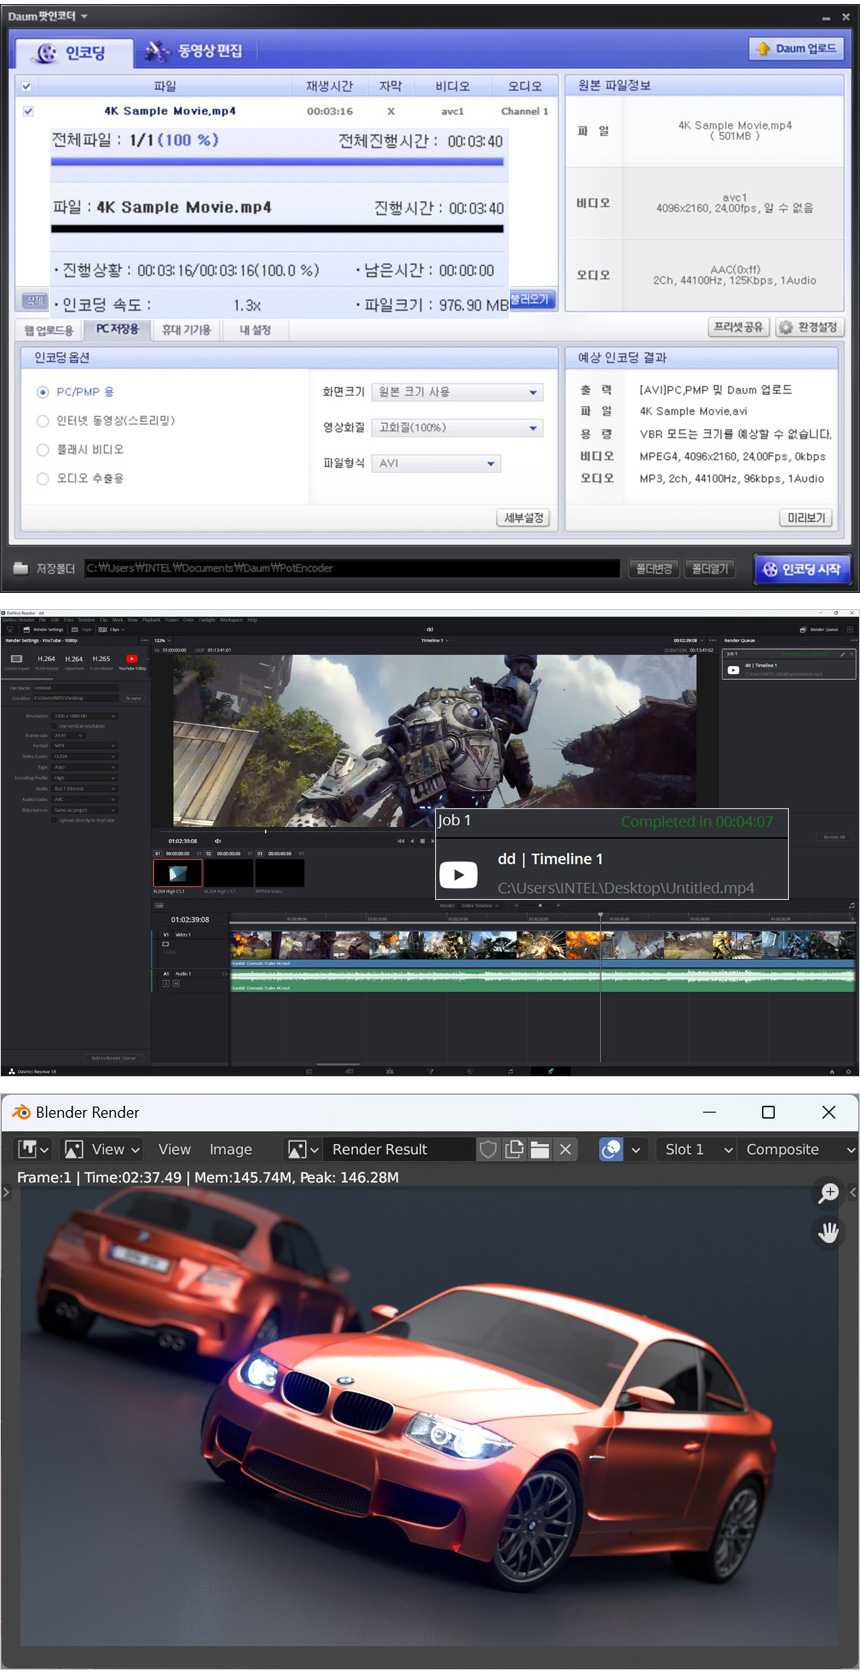This screenshot has width=860, height=1675.
Task: Select the YouTube 1080p render preset
Action: click(x=131, y=661)
